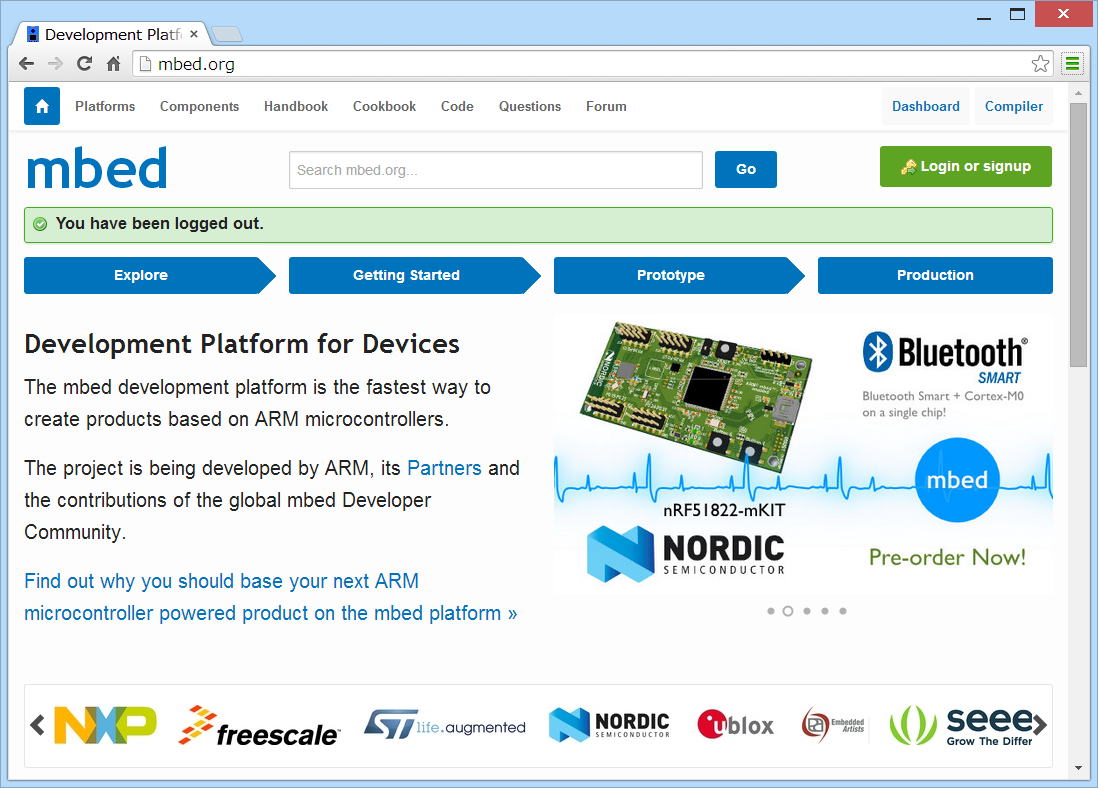Open Chrome hamburger menu
Viewport: 1098px width, 788px height.
click(x=1072, y=64)
